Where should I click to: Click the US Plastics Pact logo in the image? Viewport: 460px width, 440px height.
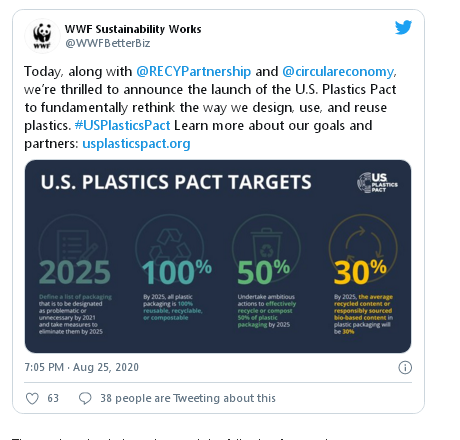[377, 182]
